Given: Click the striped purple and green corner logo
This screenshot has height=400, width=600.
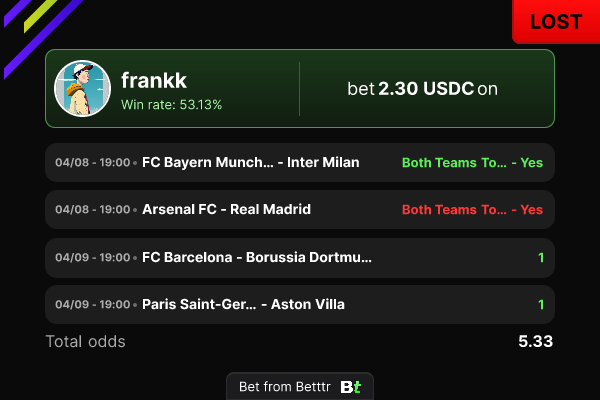Looking at the screenshot, I should click(x=43, y=38).
